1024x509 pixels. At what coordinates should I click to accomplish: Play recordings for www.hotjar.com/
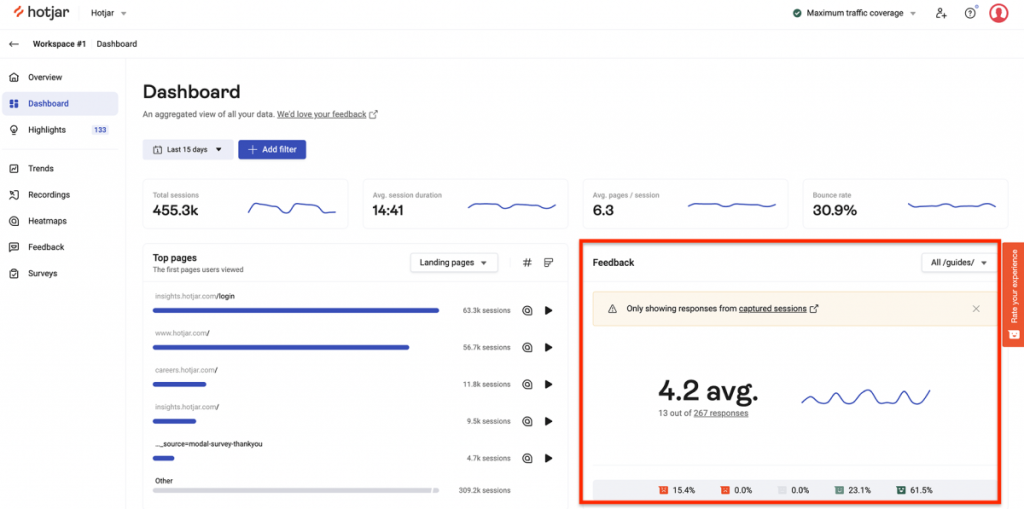549,348
